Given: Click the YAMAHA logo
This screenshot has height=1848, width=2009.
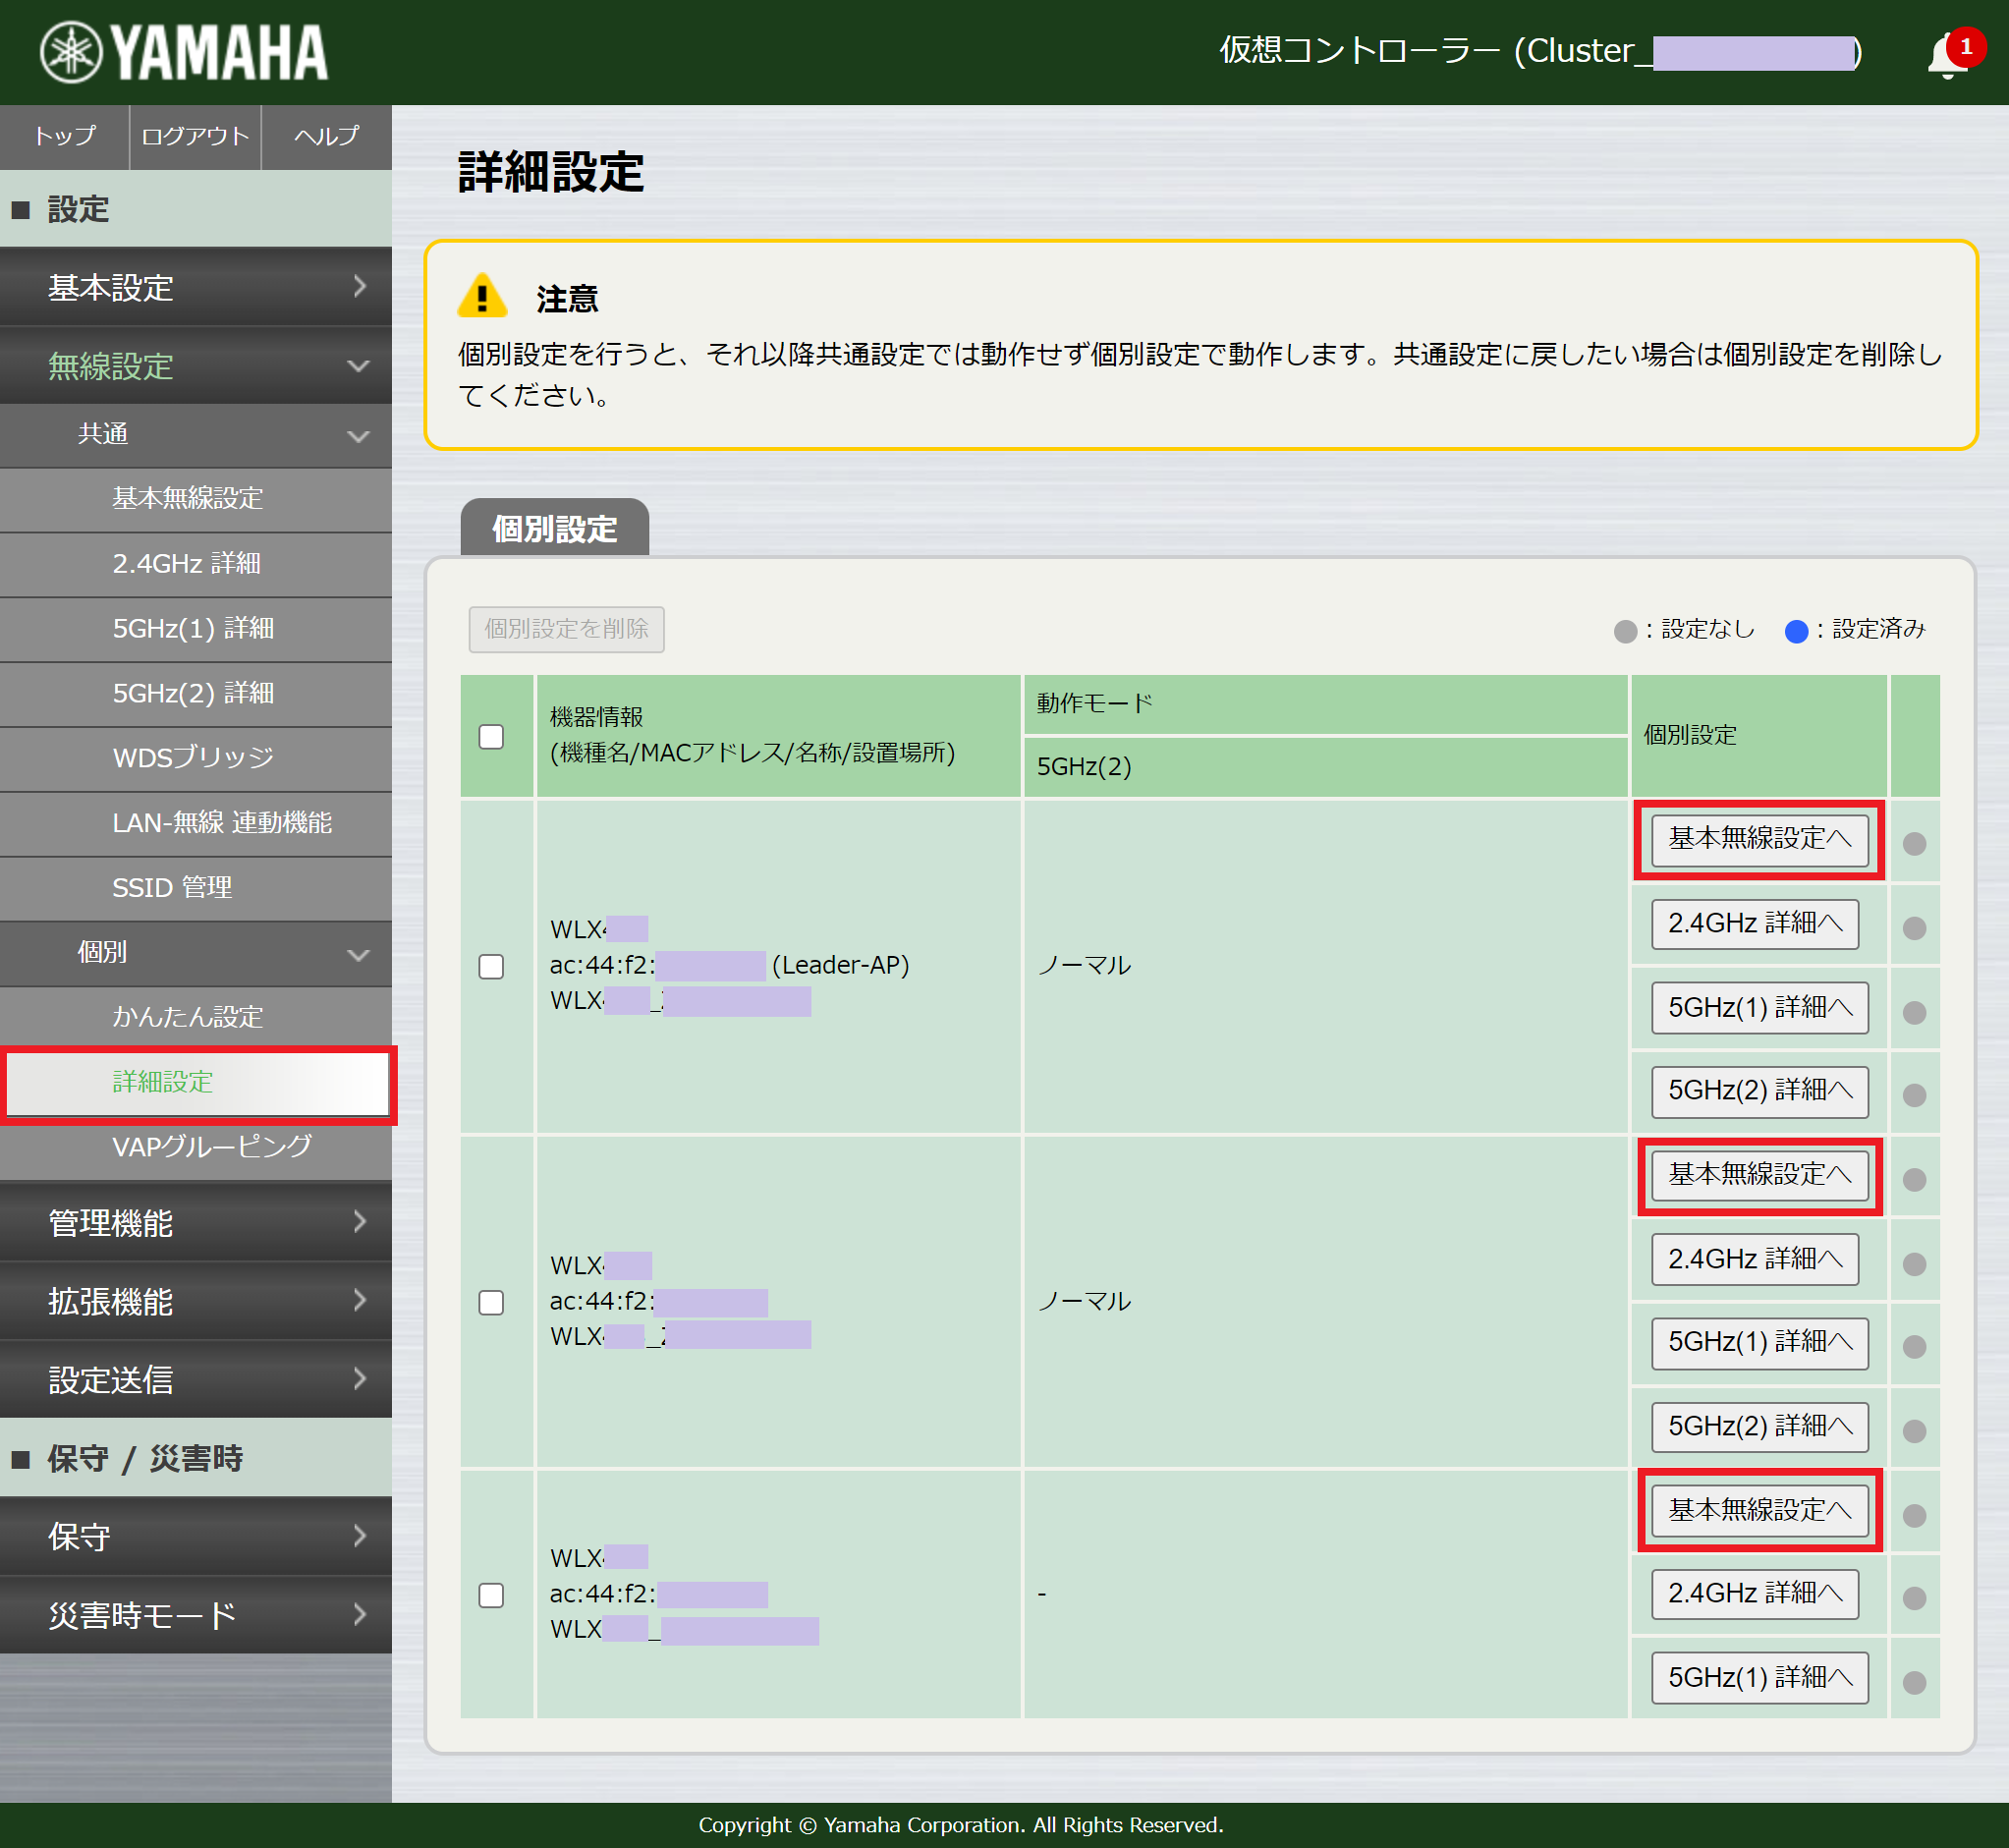Looking at the screenshot, I should pos(181,51).
